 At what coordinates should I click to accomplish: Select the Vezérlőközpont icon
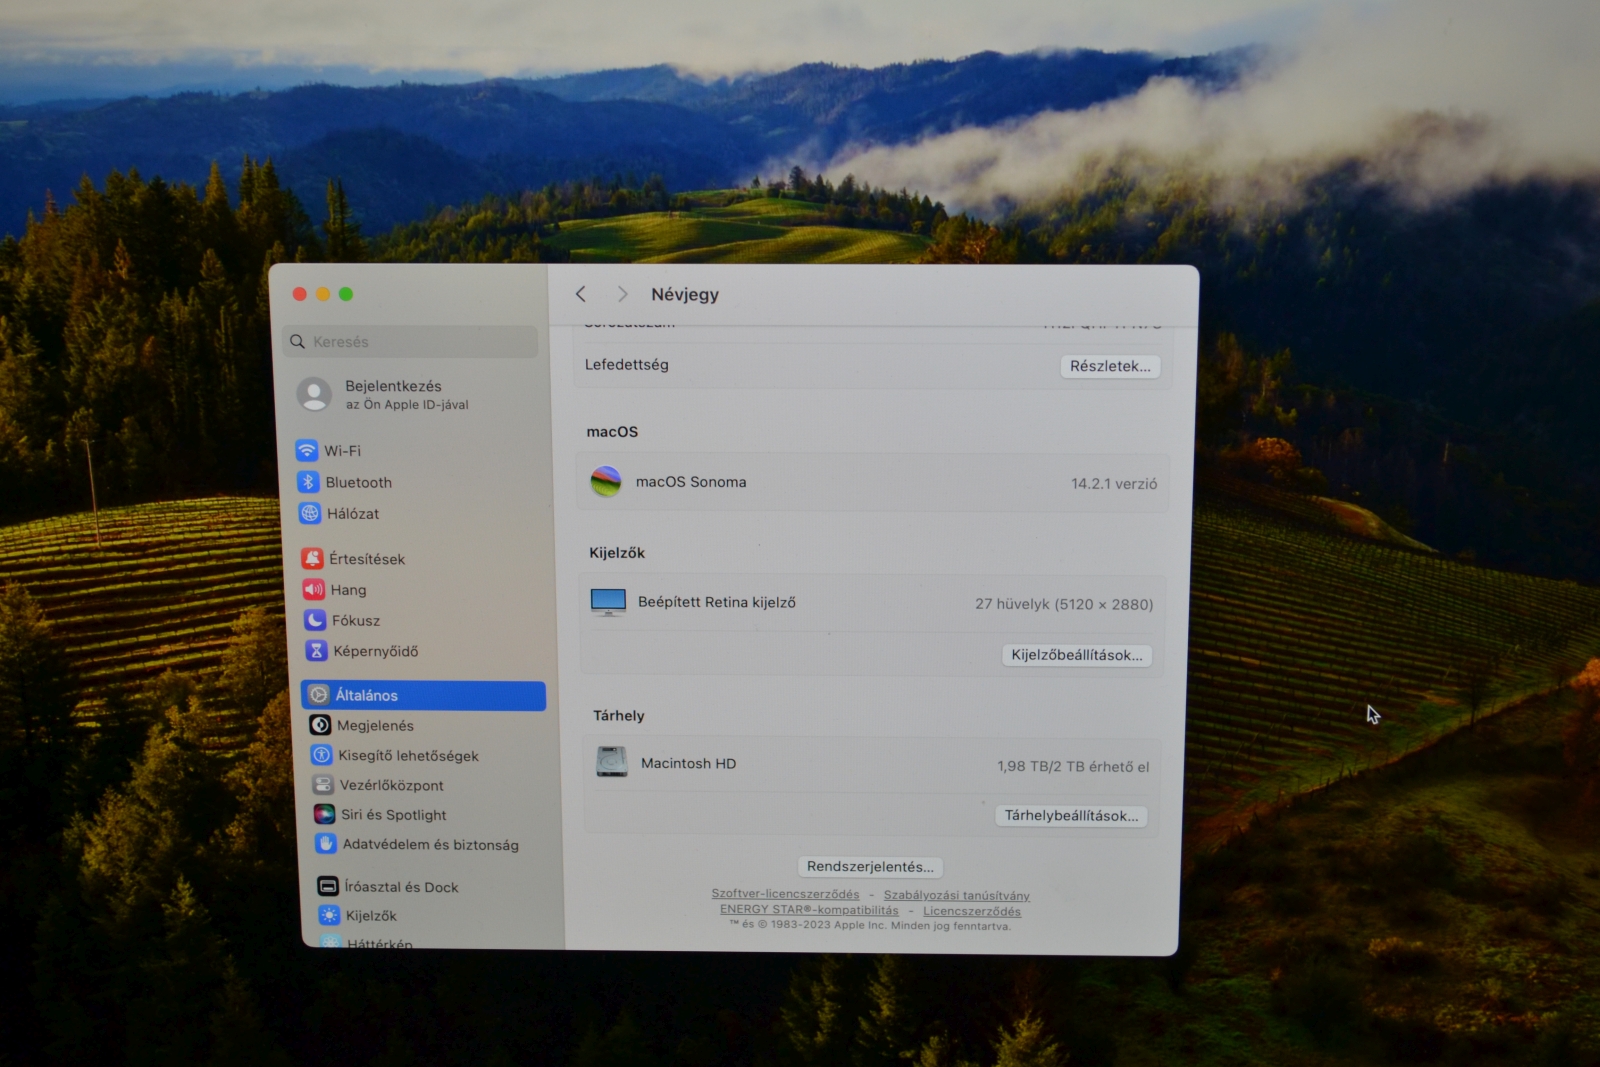(320, 785)
